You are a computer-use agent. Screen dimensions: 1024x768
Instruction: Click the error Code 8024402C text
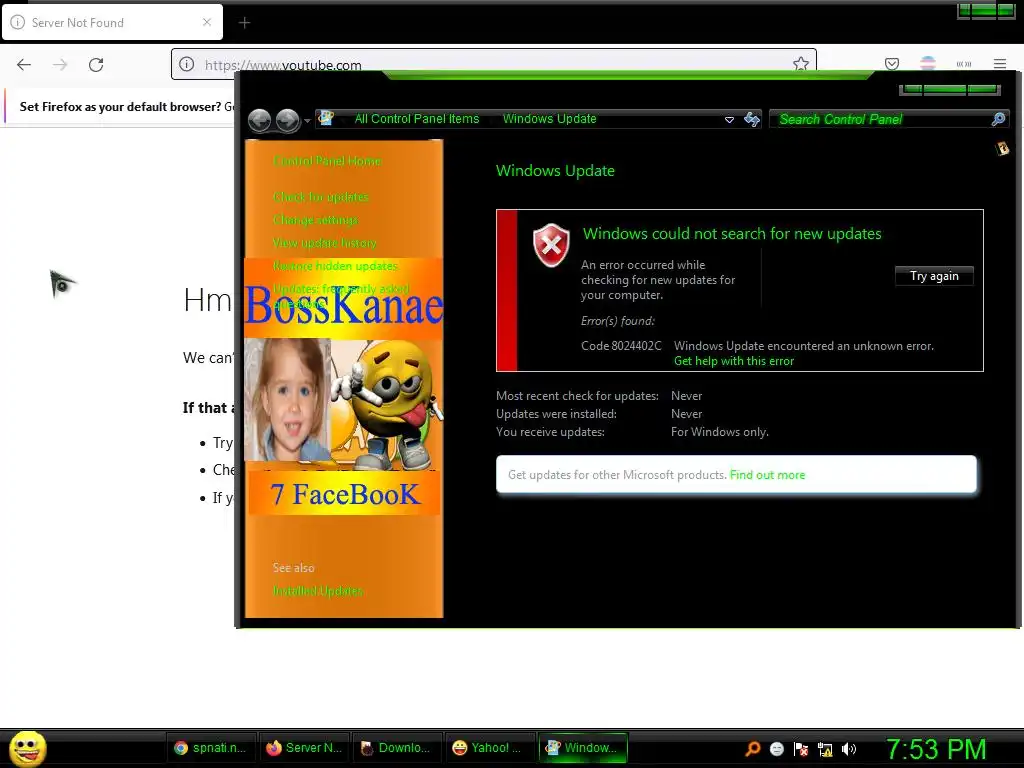click(621, 345)
